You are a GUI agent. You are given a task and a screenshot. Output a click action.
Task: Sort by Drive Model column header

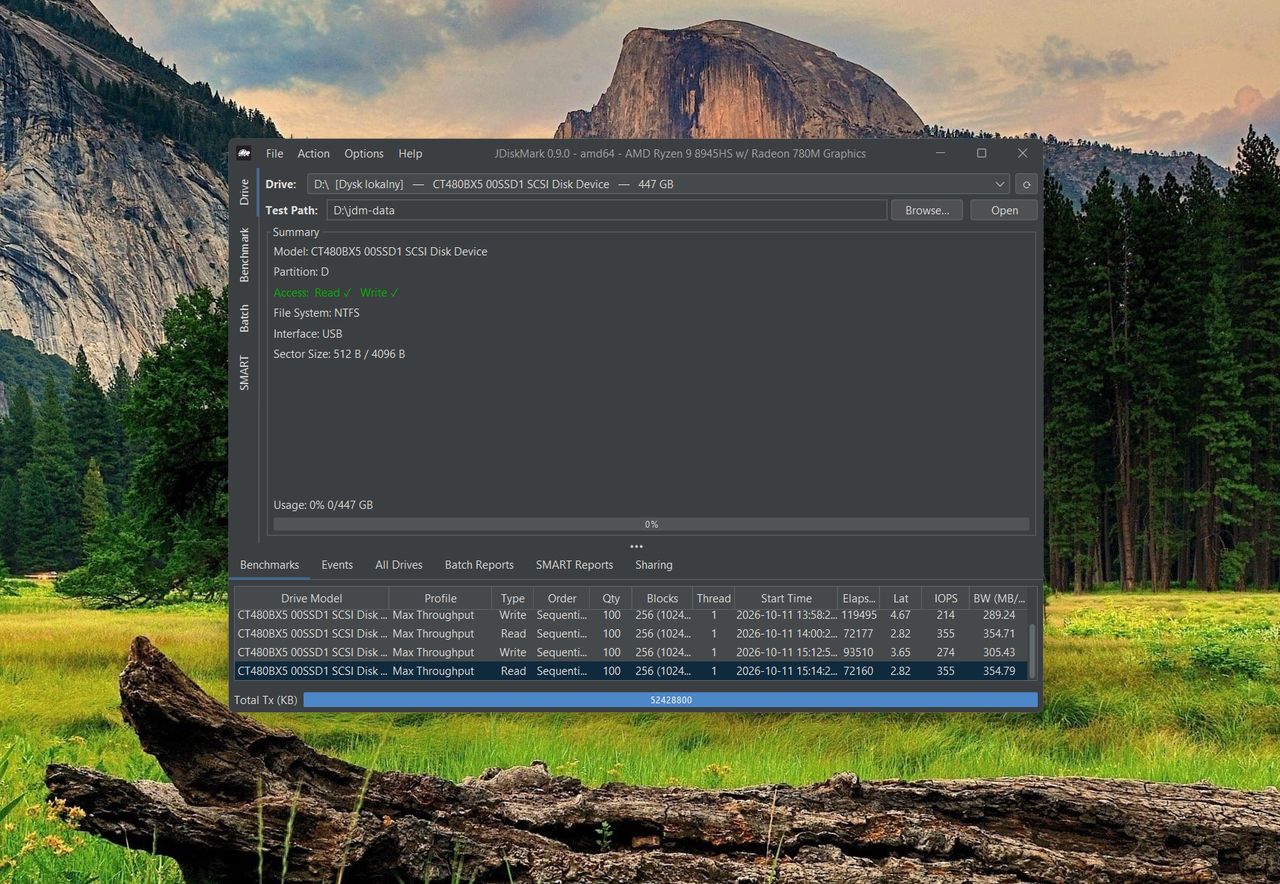[x=312, y=598]
